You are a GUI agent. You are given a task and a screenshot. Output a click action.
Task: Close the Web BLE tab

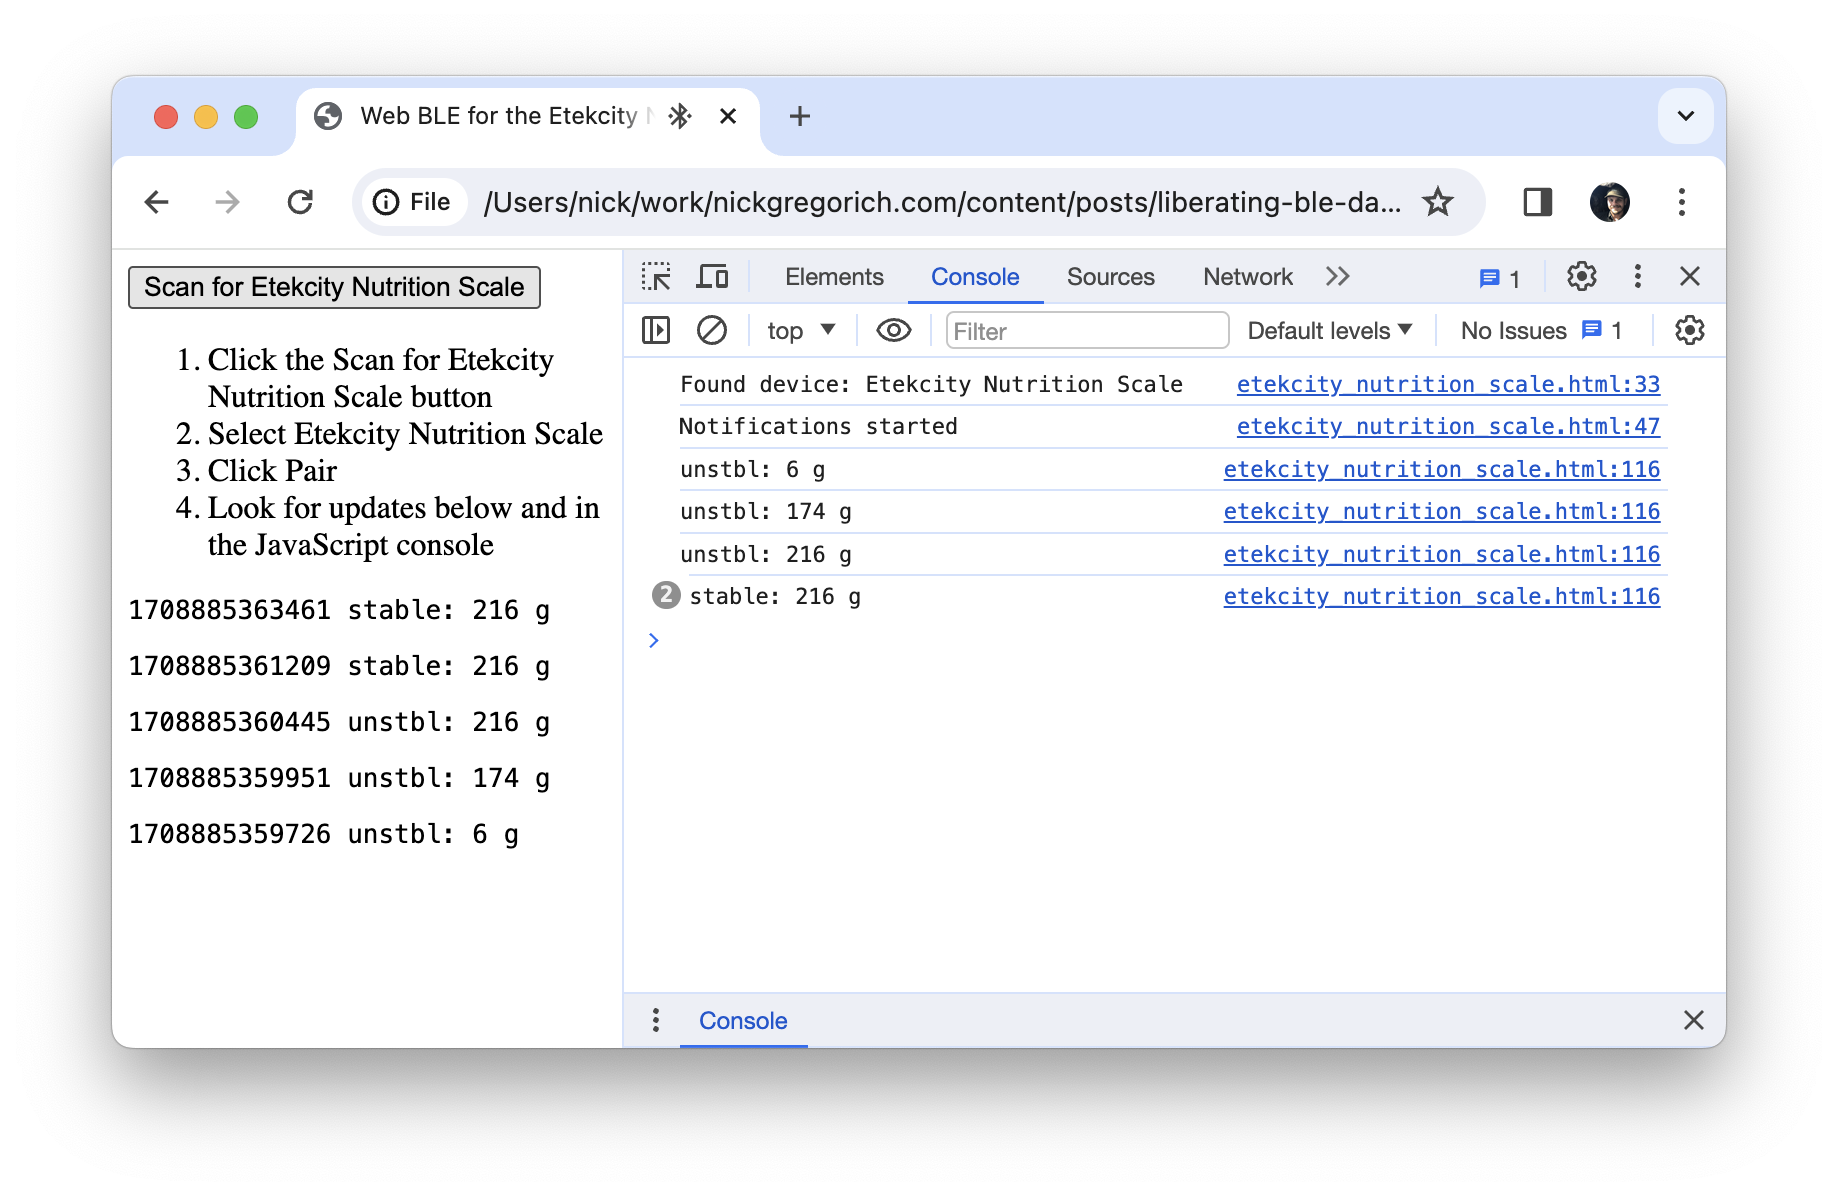tap(728, 116)
